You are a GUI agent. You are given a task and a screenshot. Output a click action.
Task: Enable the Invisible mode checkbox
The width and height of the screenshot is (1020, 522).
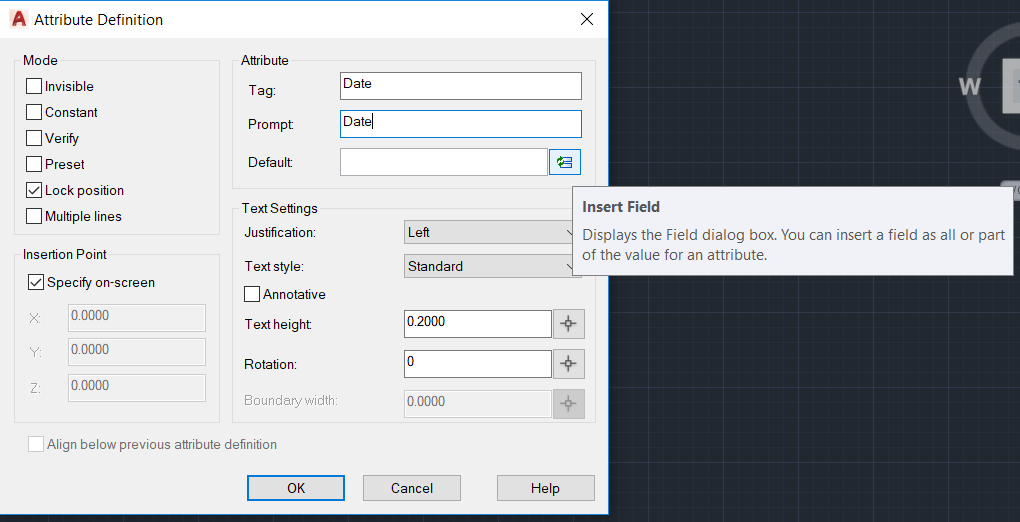click(34, 87)
